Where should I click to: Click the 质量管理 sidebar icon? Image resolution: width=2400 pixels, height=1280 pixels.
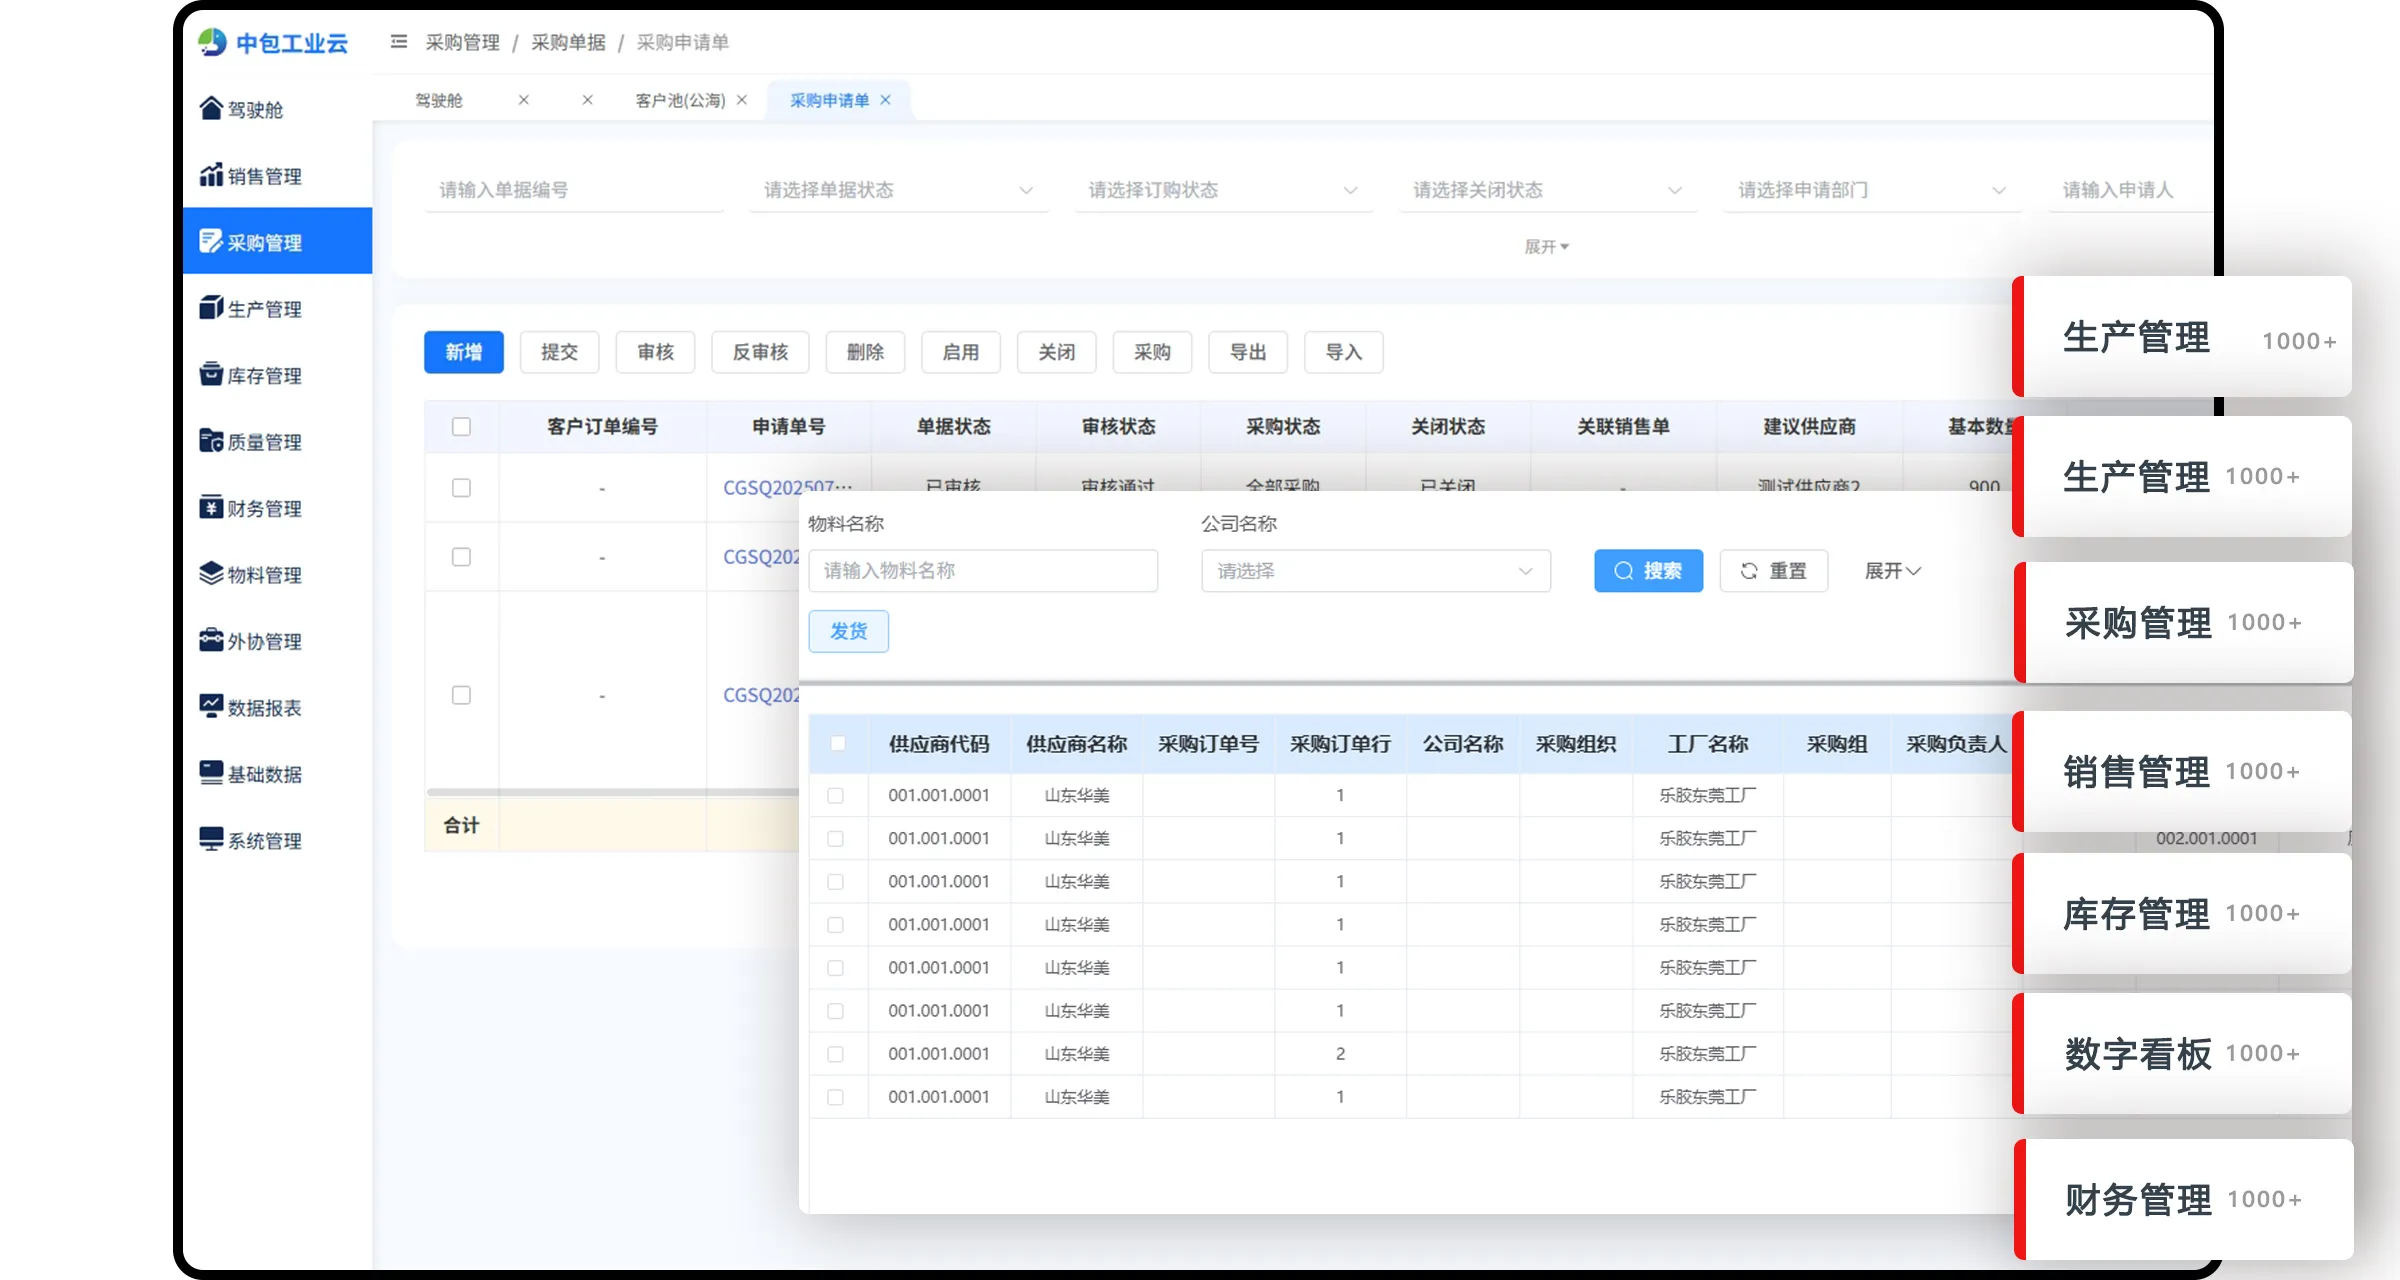[x=210, y=441]
